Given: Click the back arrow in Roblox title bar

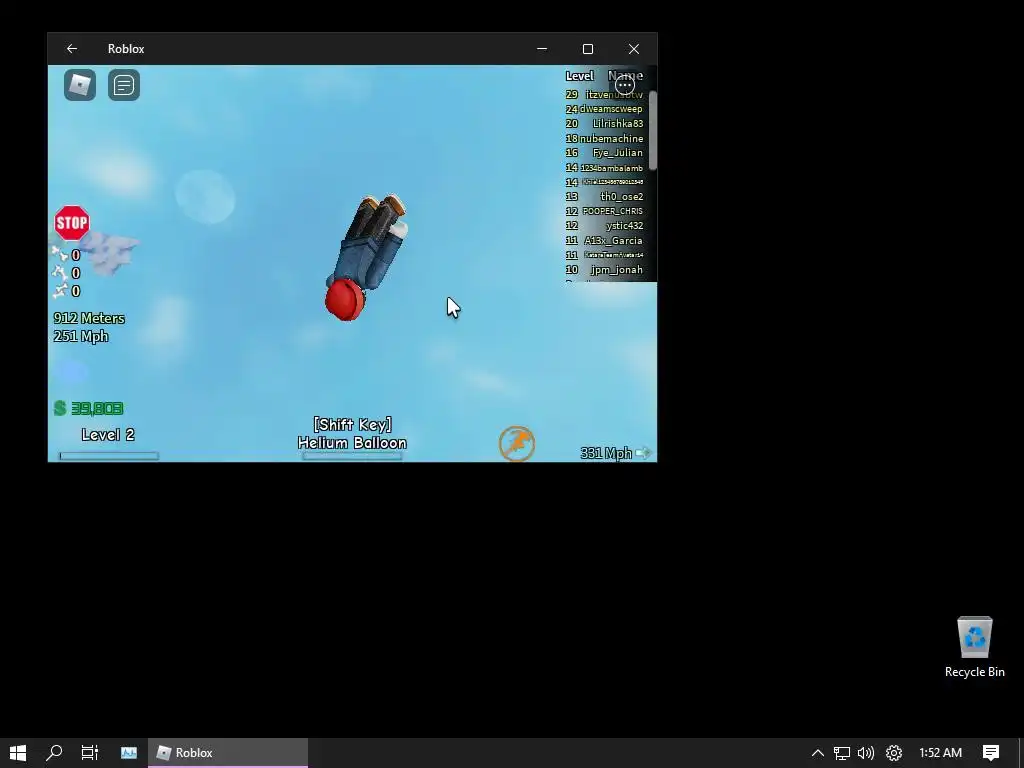Looking at the screenshot, I should [72, 49].
